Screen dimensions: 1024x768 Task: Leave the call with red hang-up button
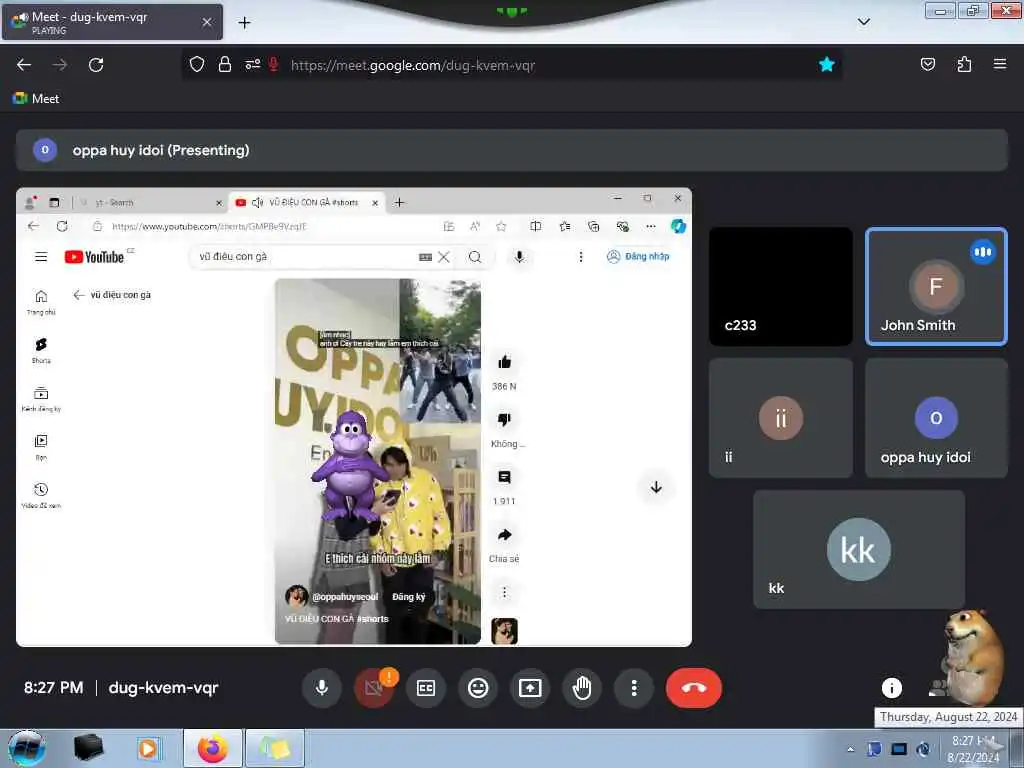click(x=694, y=688)
